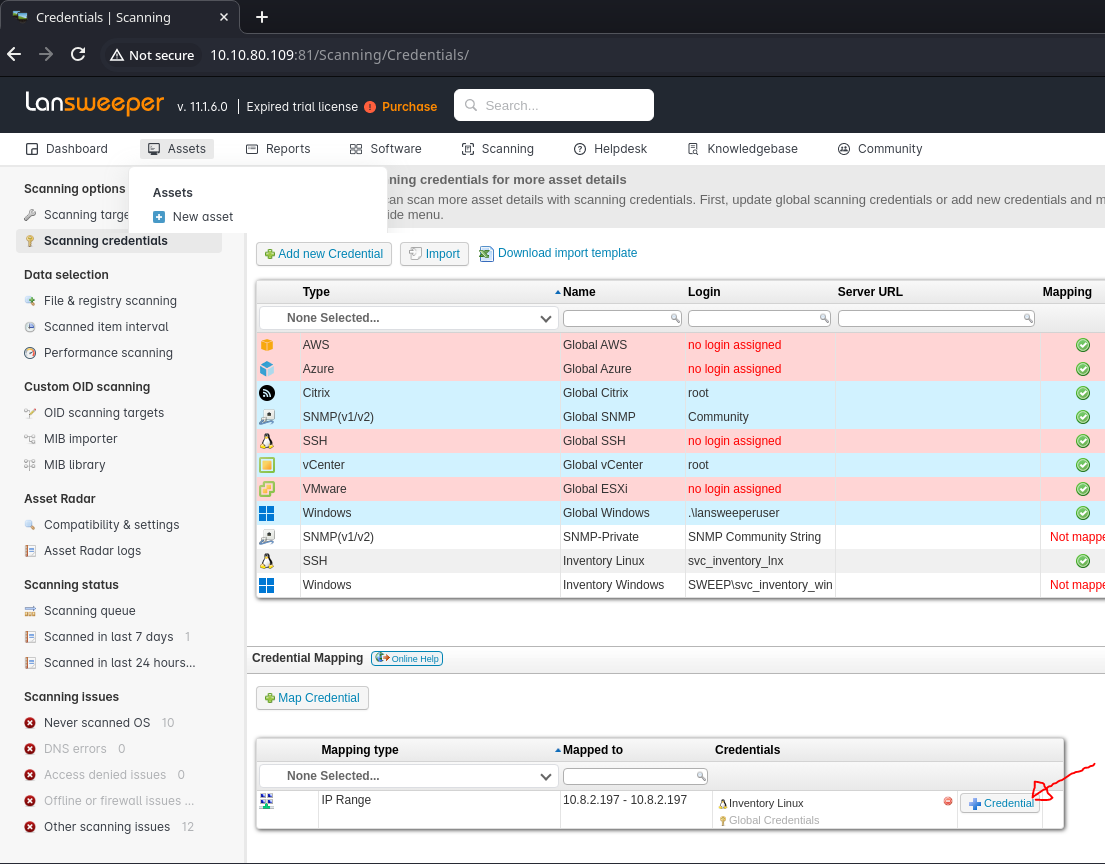Click the Lansweeper logo
The height and width of the screenshot is (864, 1105).
pos(94,104)
